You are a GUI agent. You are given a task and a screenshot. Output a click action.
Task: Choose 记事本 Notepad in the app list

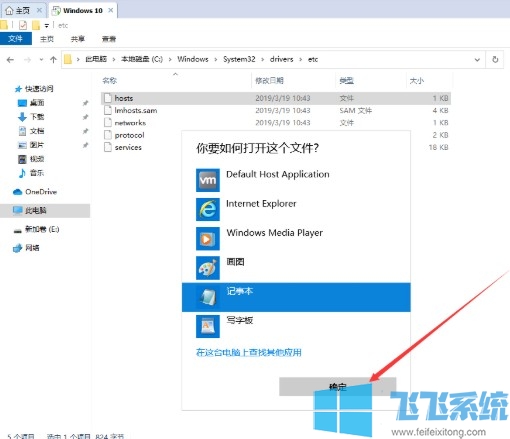point(296,297)
